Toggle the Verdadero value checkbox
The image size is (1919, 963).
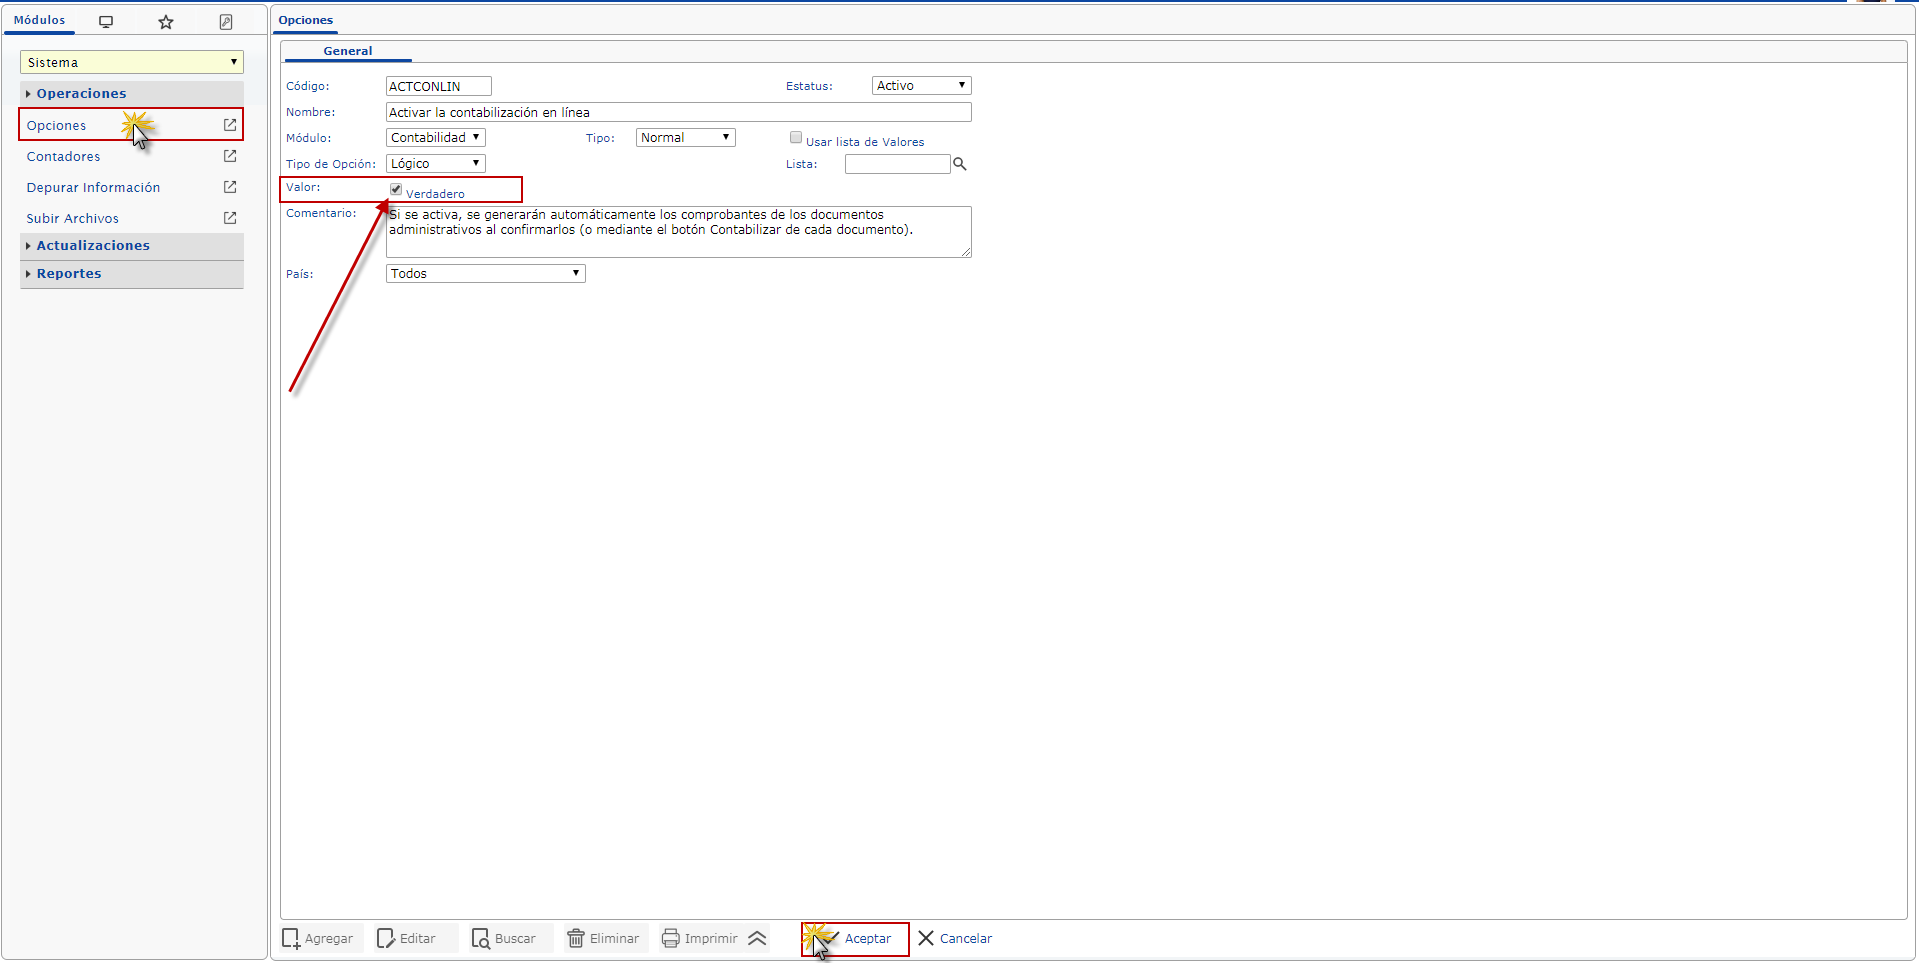(x=396, y=189)
